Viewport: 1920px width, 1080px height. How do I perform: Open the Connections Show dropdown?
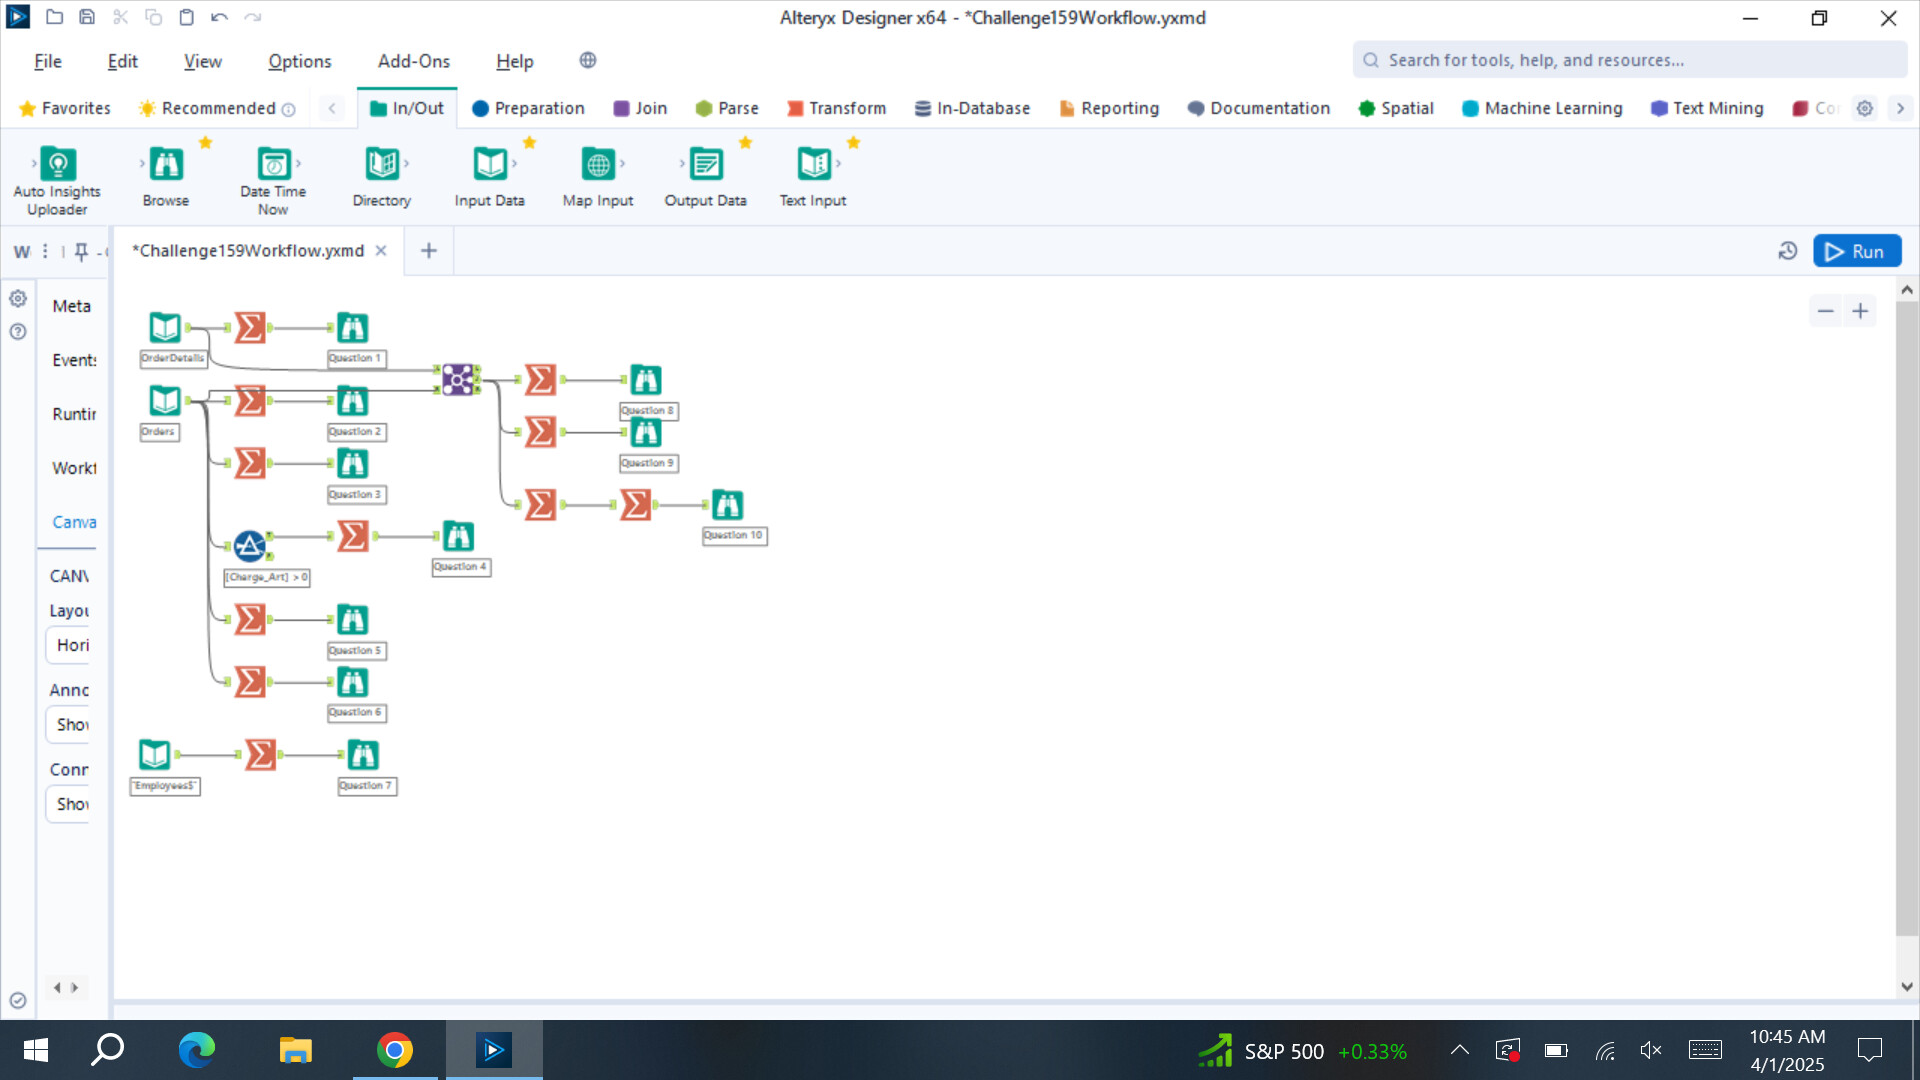click(70, 804)
